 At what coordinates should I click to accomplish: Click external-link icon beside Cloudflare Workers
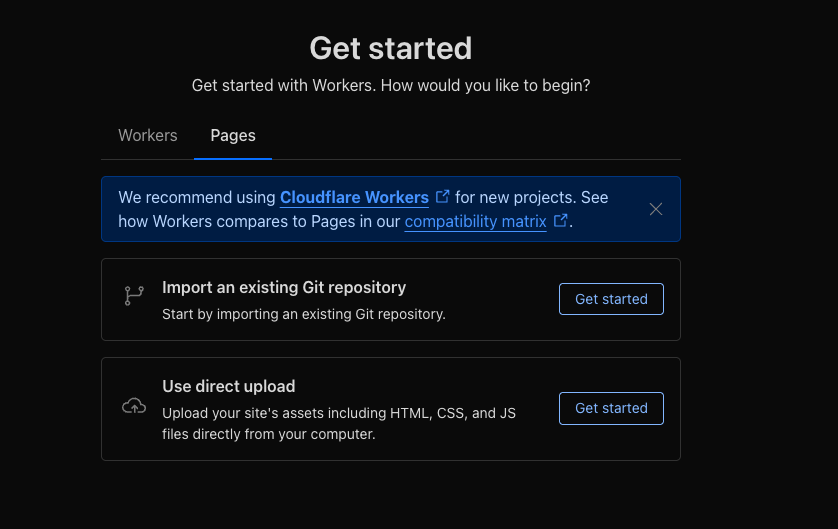click(443, 197)
